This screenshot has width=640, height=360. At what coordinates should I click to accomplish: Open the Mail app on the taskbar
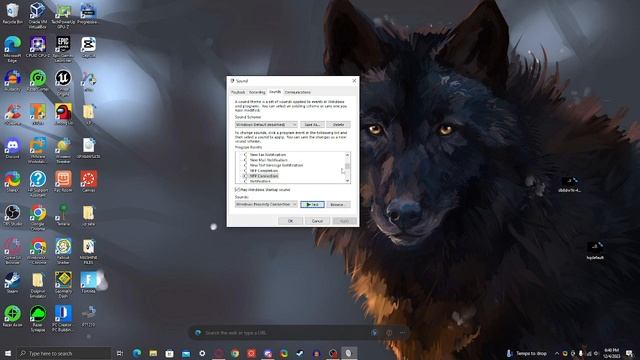(186, 353)
